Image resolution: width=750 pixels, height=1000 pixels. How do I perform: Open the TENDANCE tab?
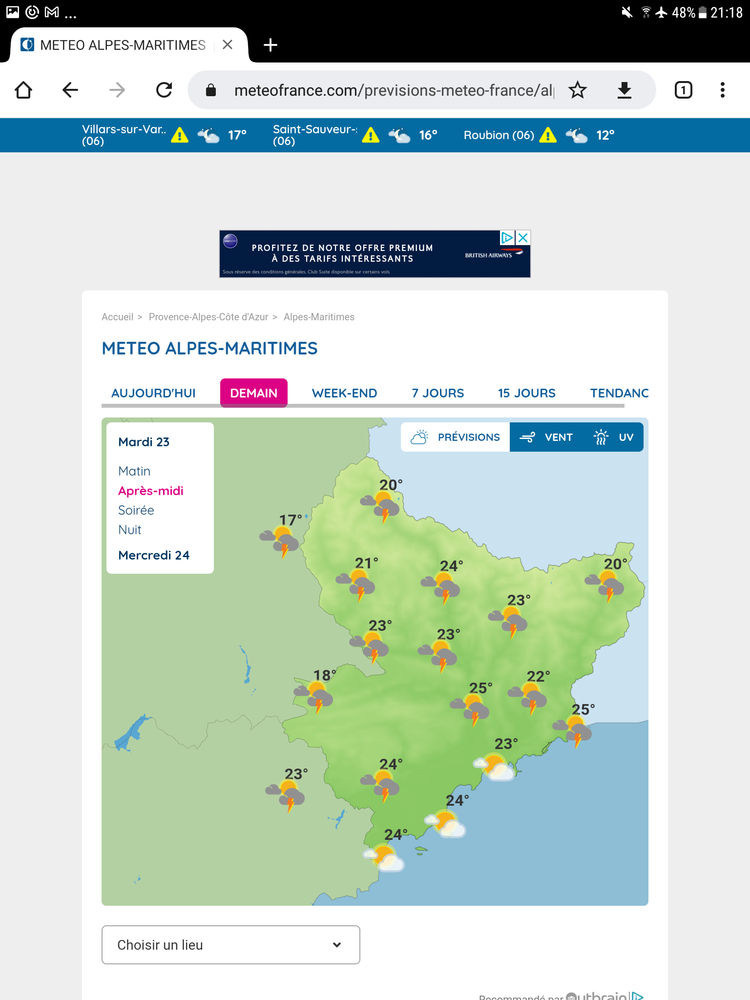(x=619, y=393)
